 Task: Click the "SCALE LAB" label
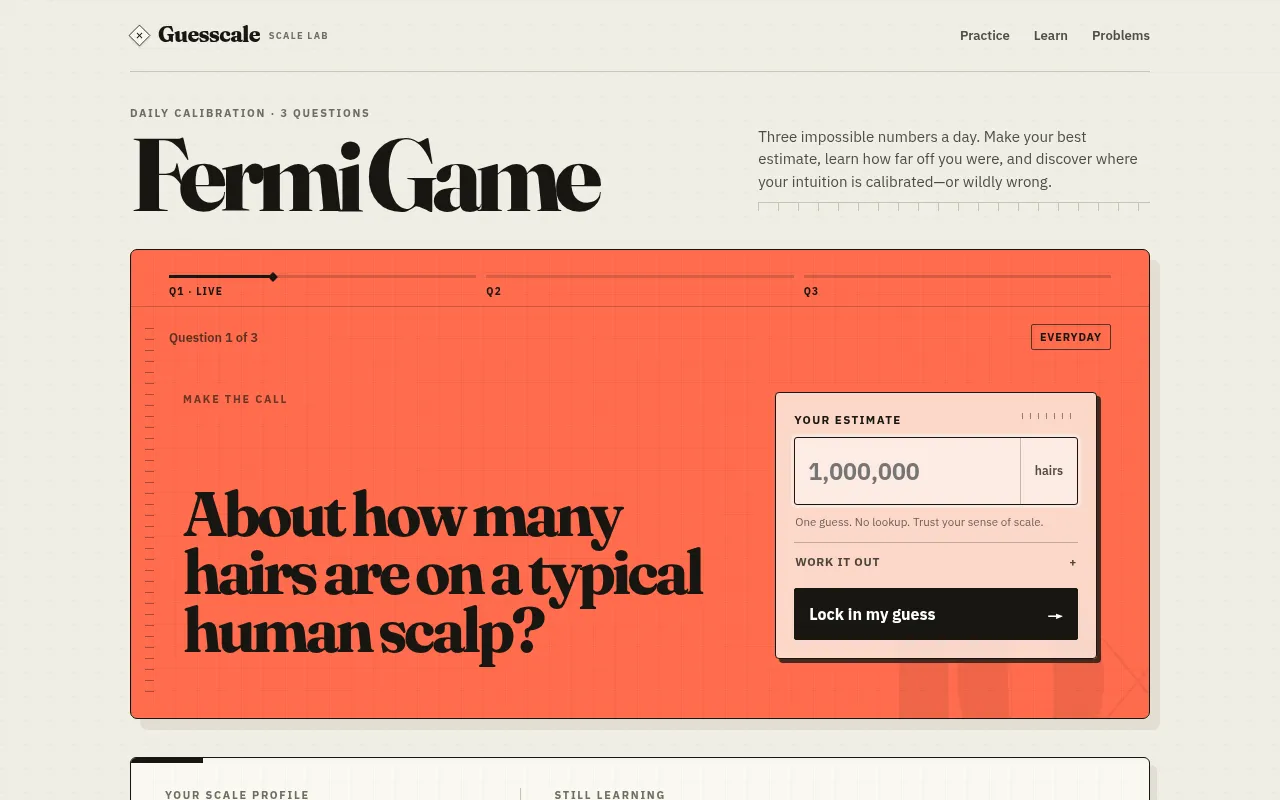point(298,36)
